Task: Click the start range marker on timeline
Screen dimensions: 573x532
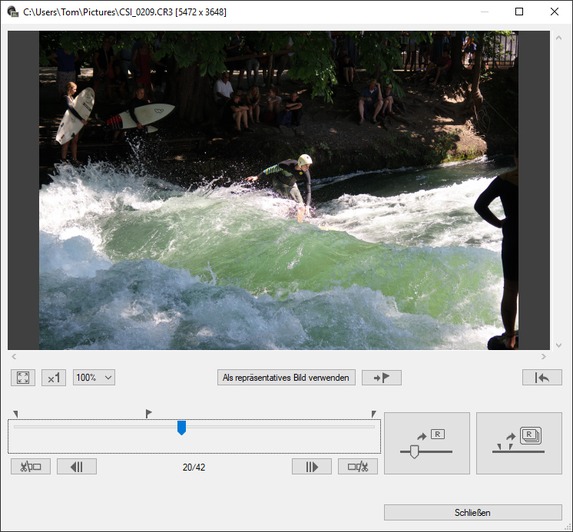Action: [16, 414]
